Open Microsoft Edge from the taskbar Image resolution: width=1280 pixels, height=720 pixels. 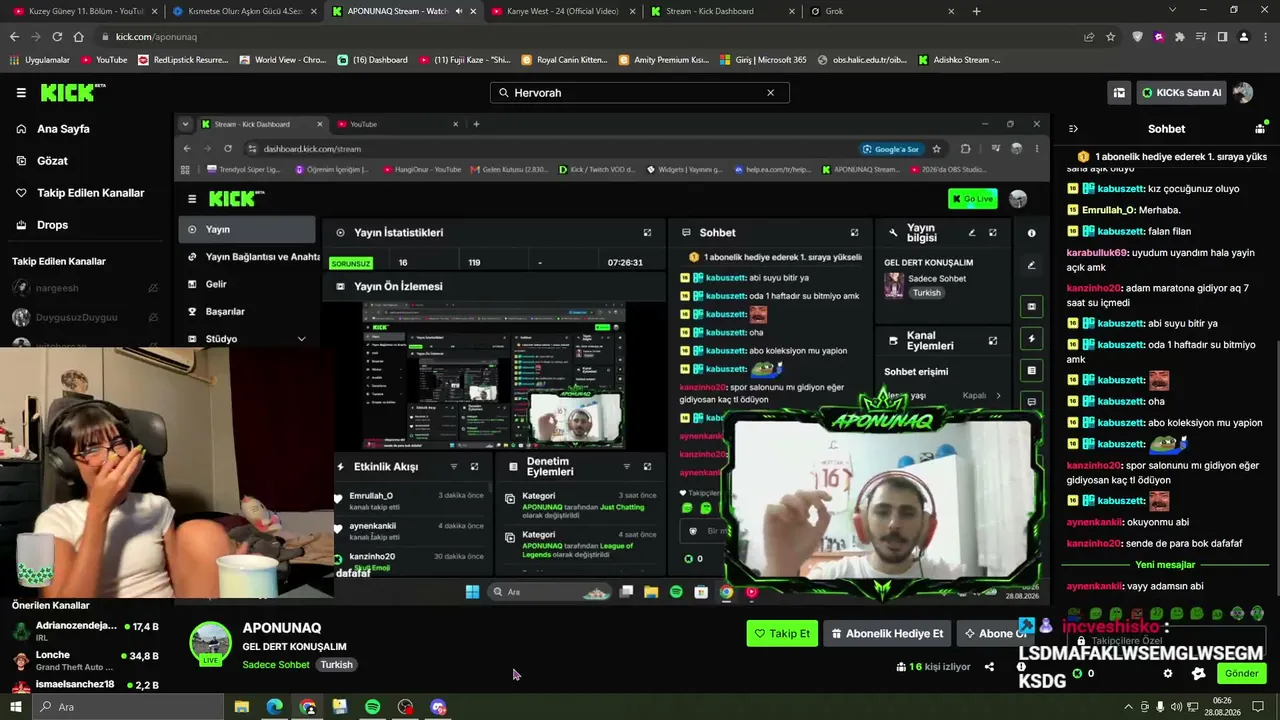pyautogui.click(x=274, y=707)
